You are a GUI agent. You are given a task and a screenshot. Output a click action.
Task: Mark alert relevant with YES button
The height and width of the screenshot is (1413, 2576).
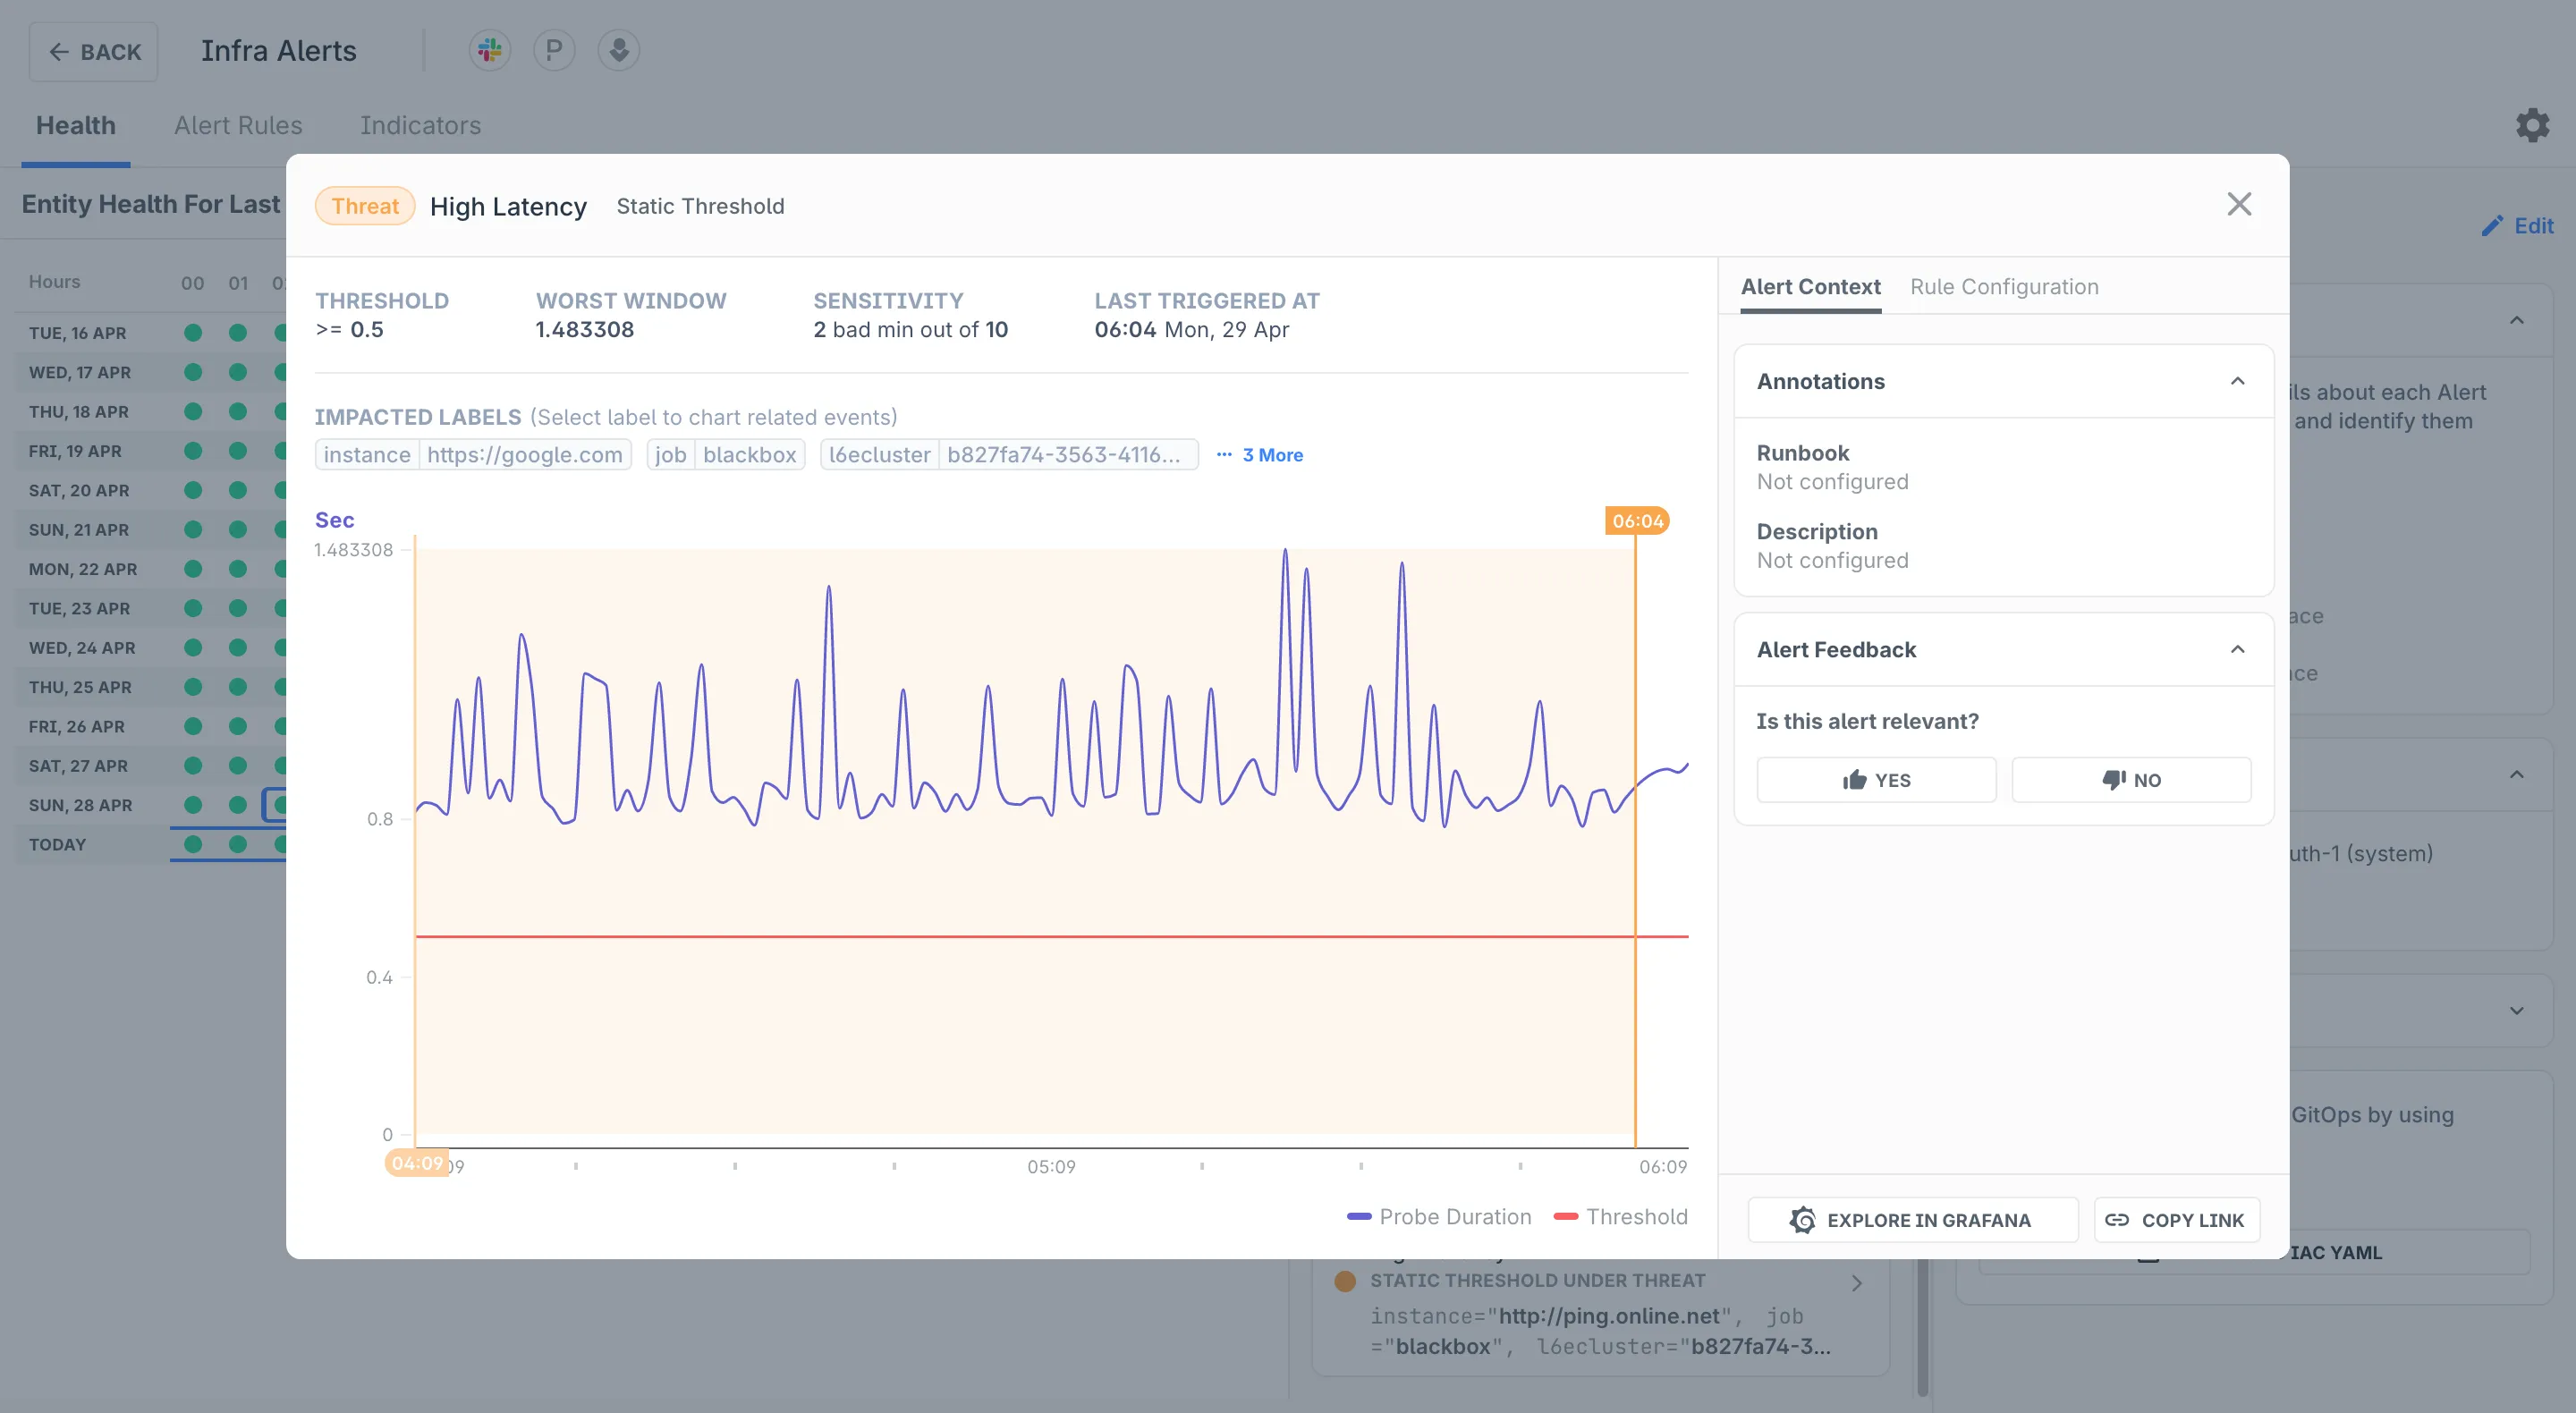tap(1876, 780)
